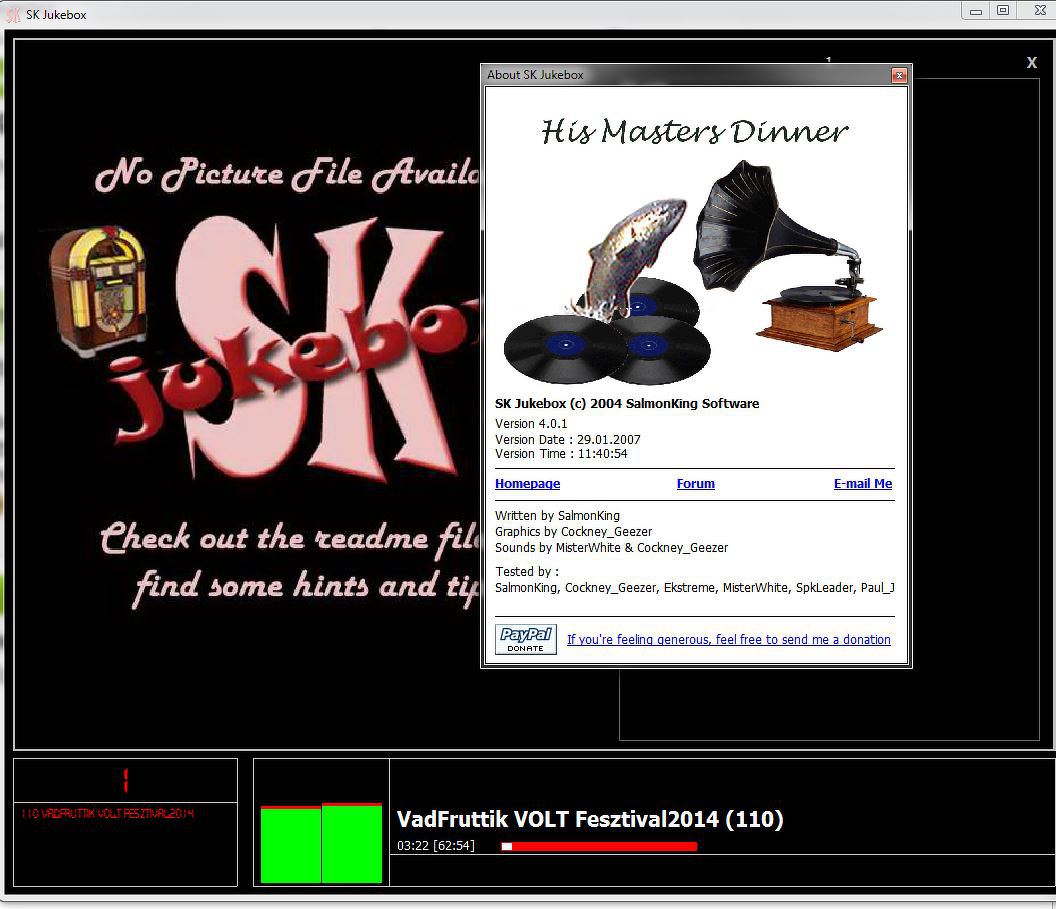The image size is (1056, 909).
Task: Click the X in the jukebox panel corner
Action: tap(1032, 63)
